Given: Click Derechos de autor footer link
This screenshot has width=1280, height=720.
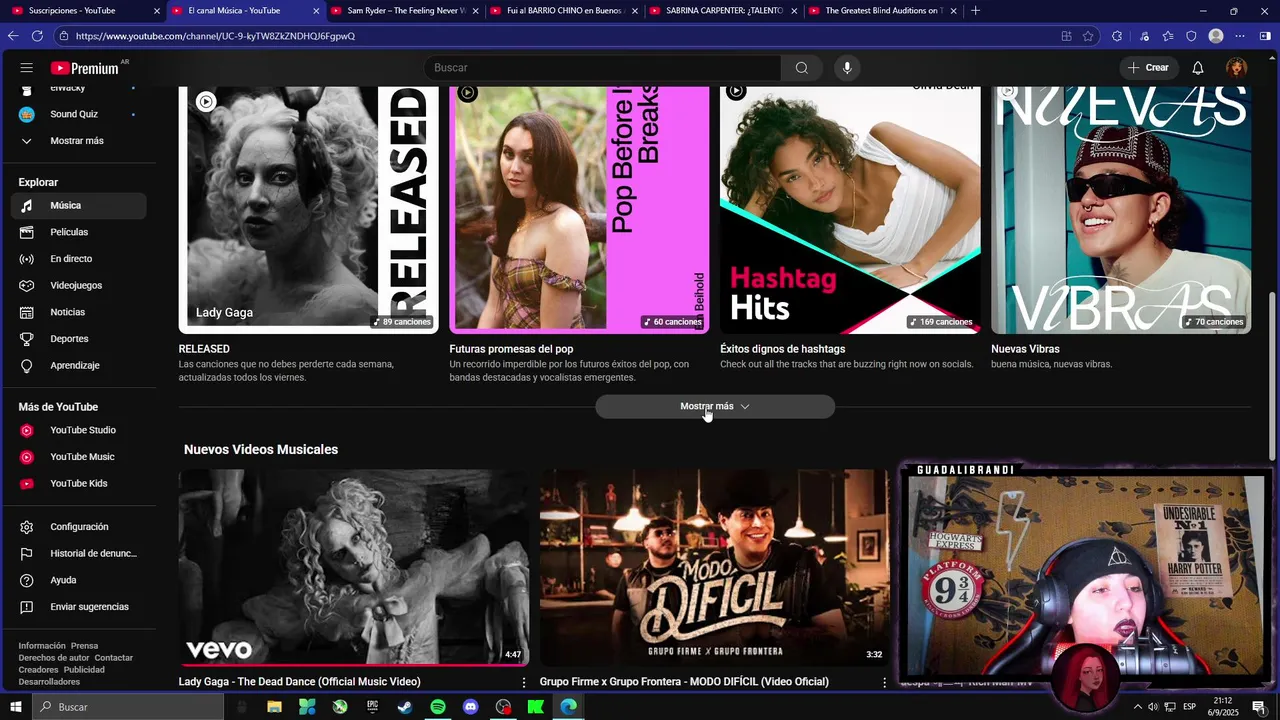Looking at the screenshot, I should pos(54,658).
